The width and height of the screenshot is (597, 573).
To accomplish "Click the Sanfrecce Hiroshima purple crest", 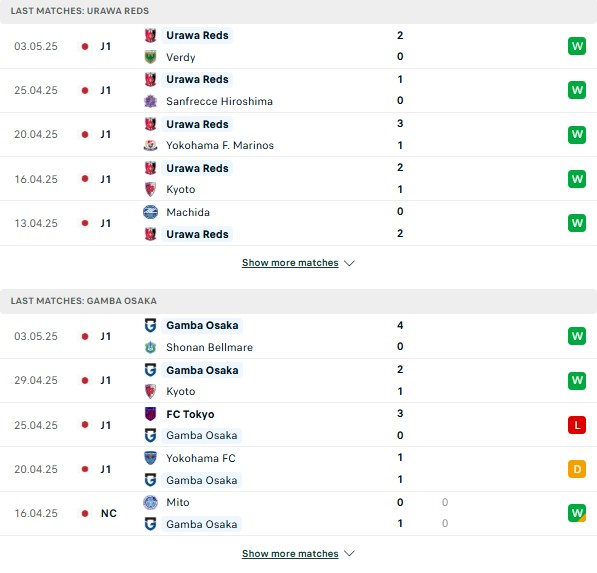I will [150, 101].
